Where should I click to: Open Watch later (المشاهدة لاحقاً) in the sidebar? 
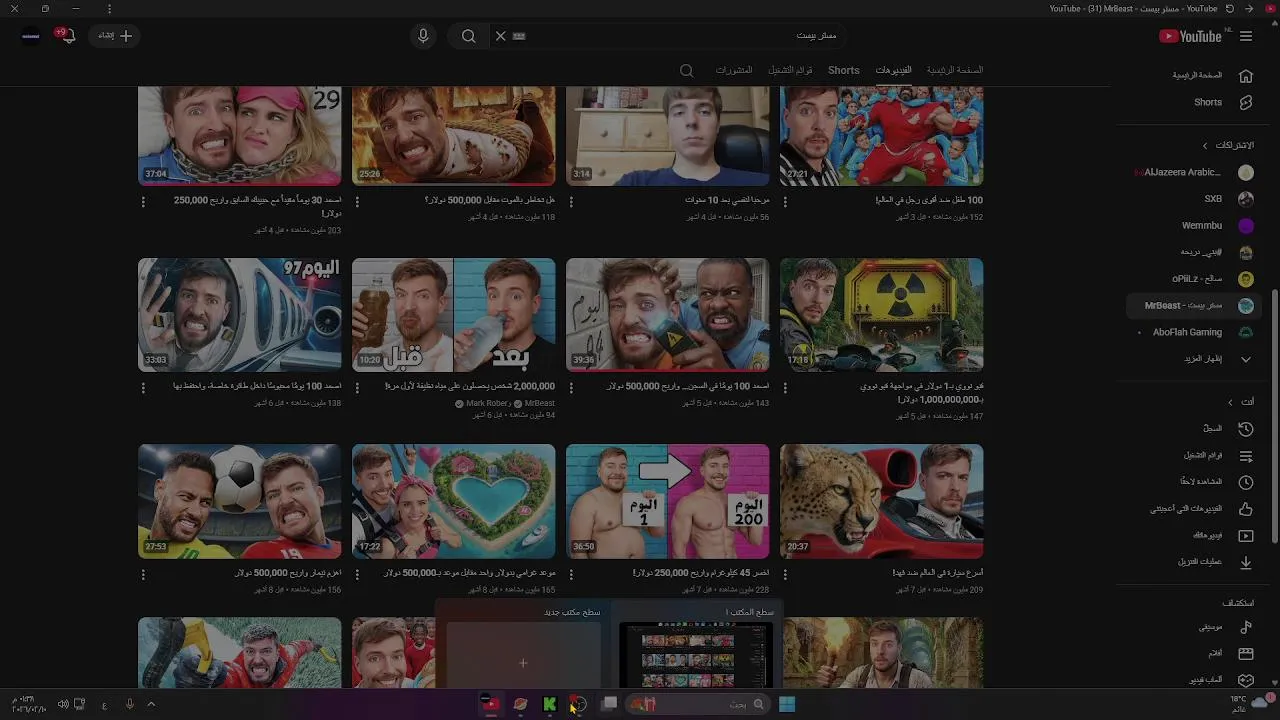point(1196,482)
